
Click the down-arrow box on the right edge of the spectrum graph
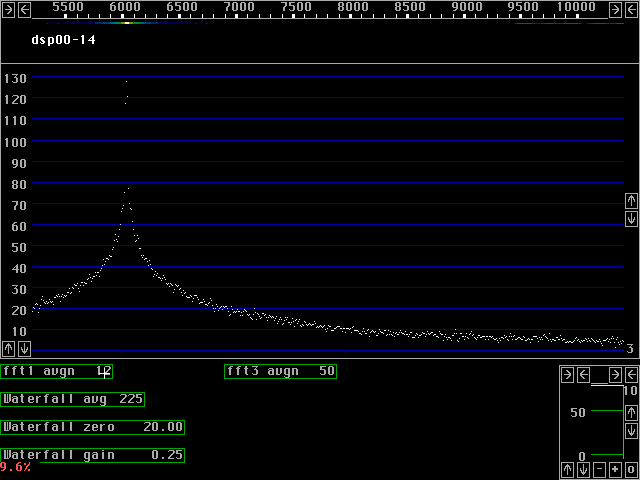[x=631, y=218]
